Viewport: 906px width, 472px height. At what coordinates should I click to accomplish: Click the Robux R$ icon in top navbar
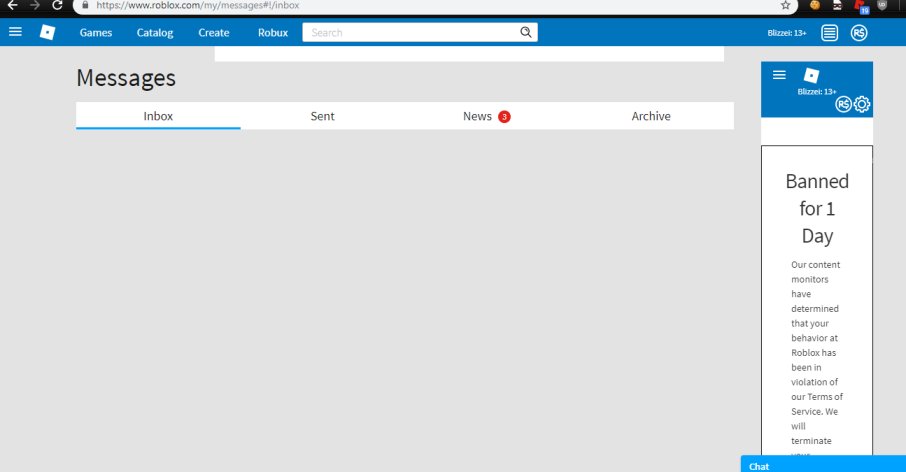pos(859,33)
